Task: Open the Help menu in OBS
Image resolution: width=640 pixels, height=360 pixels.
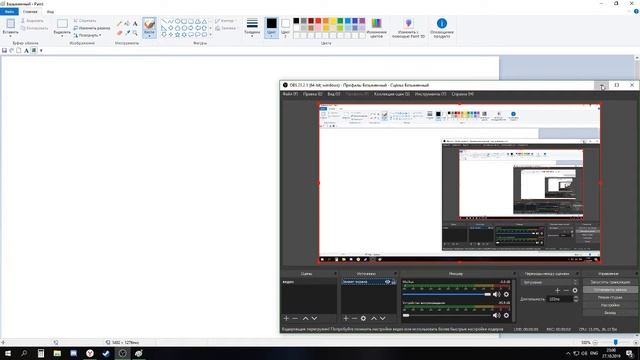Action: click(x=462, y=94)
